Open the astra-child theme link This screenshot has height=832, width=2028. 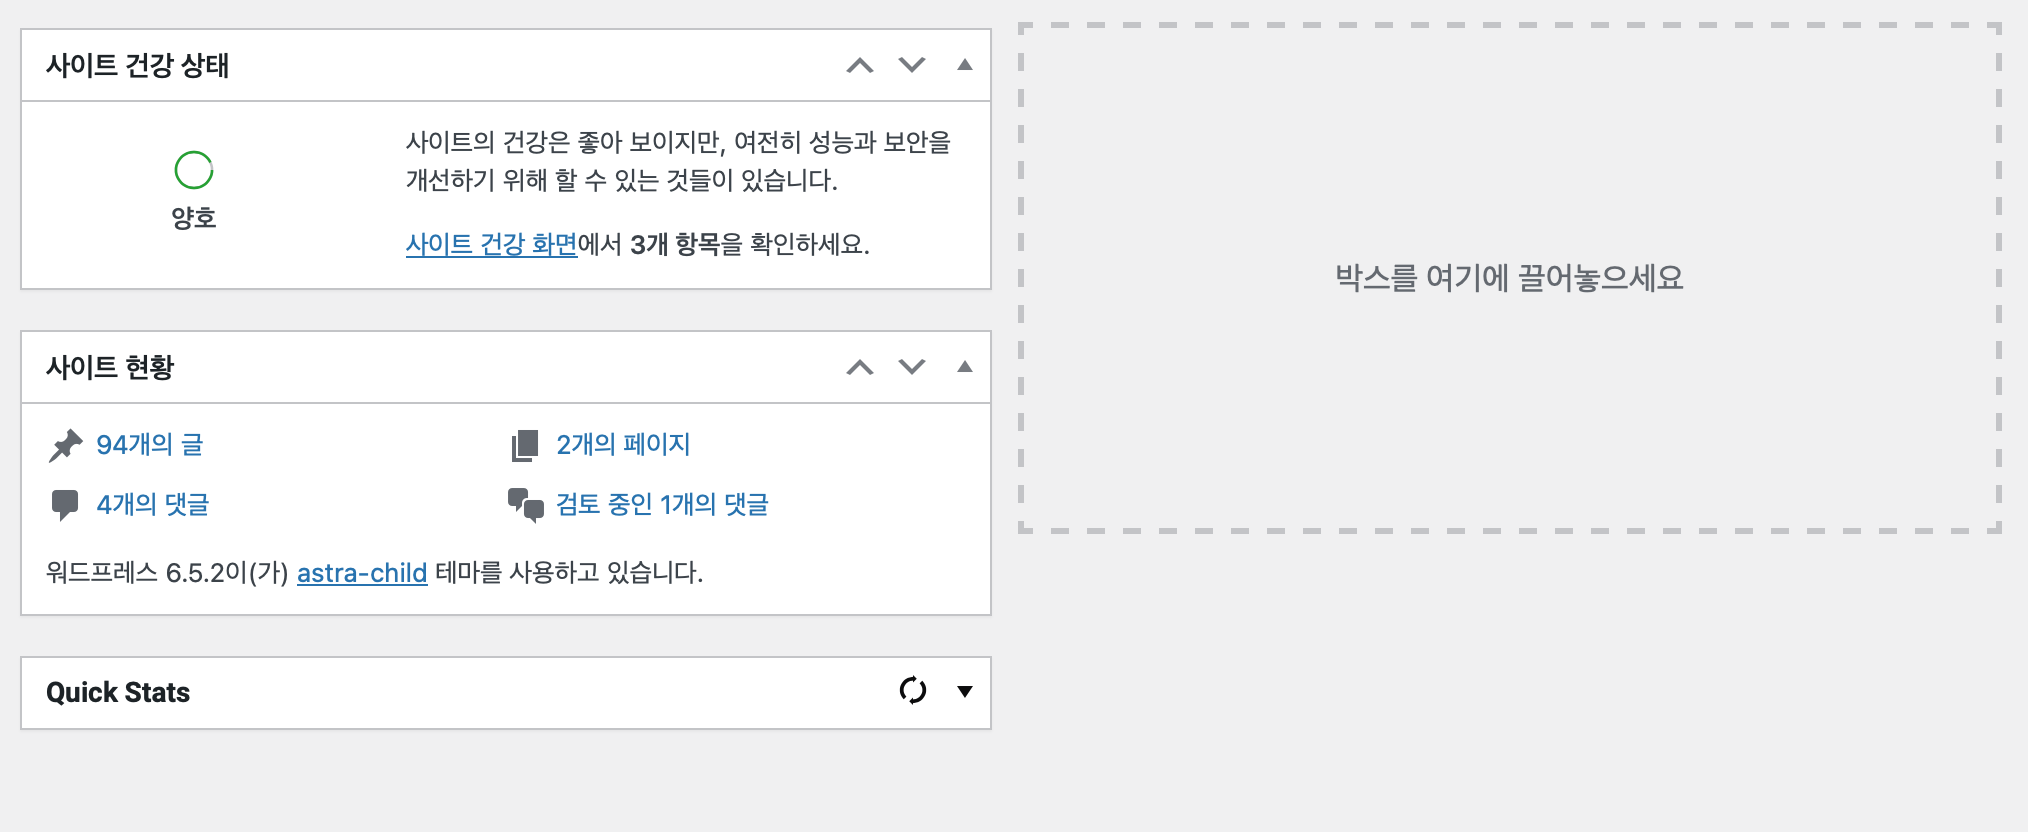click(x=362, y=573)
